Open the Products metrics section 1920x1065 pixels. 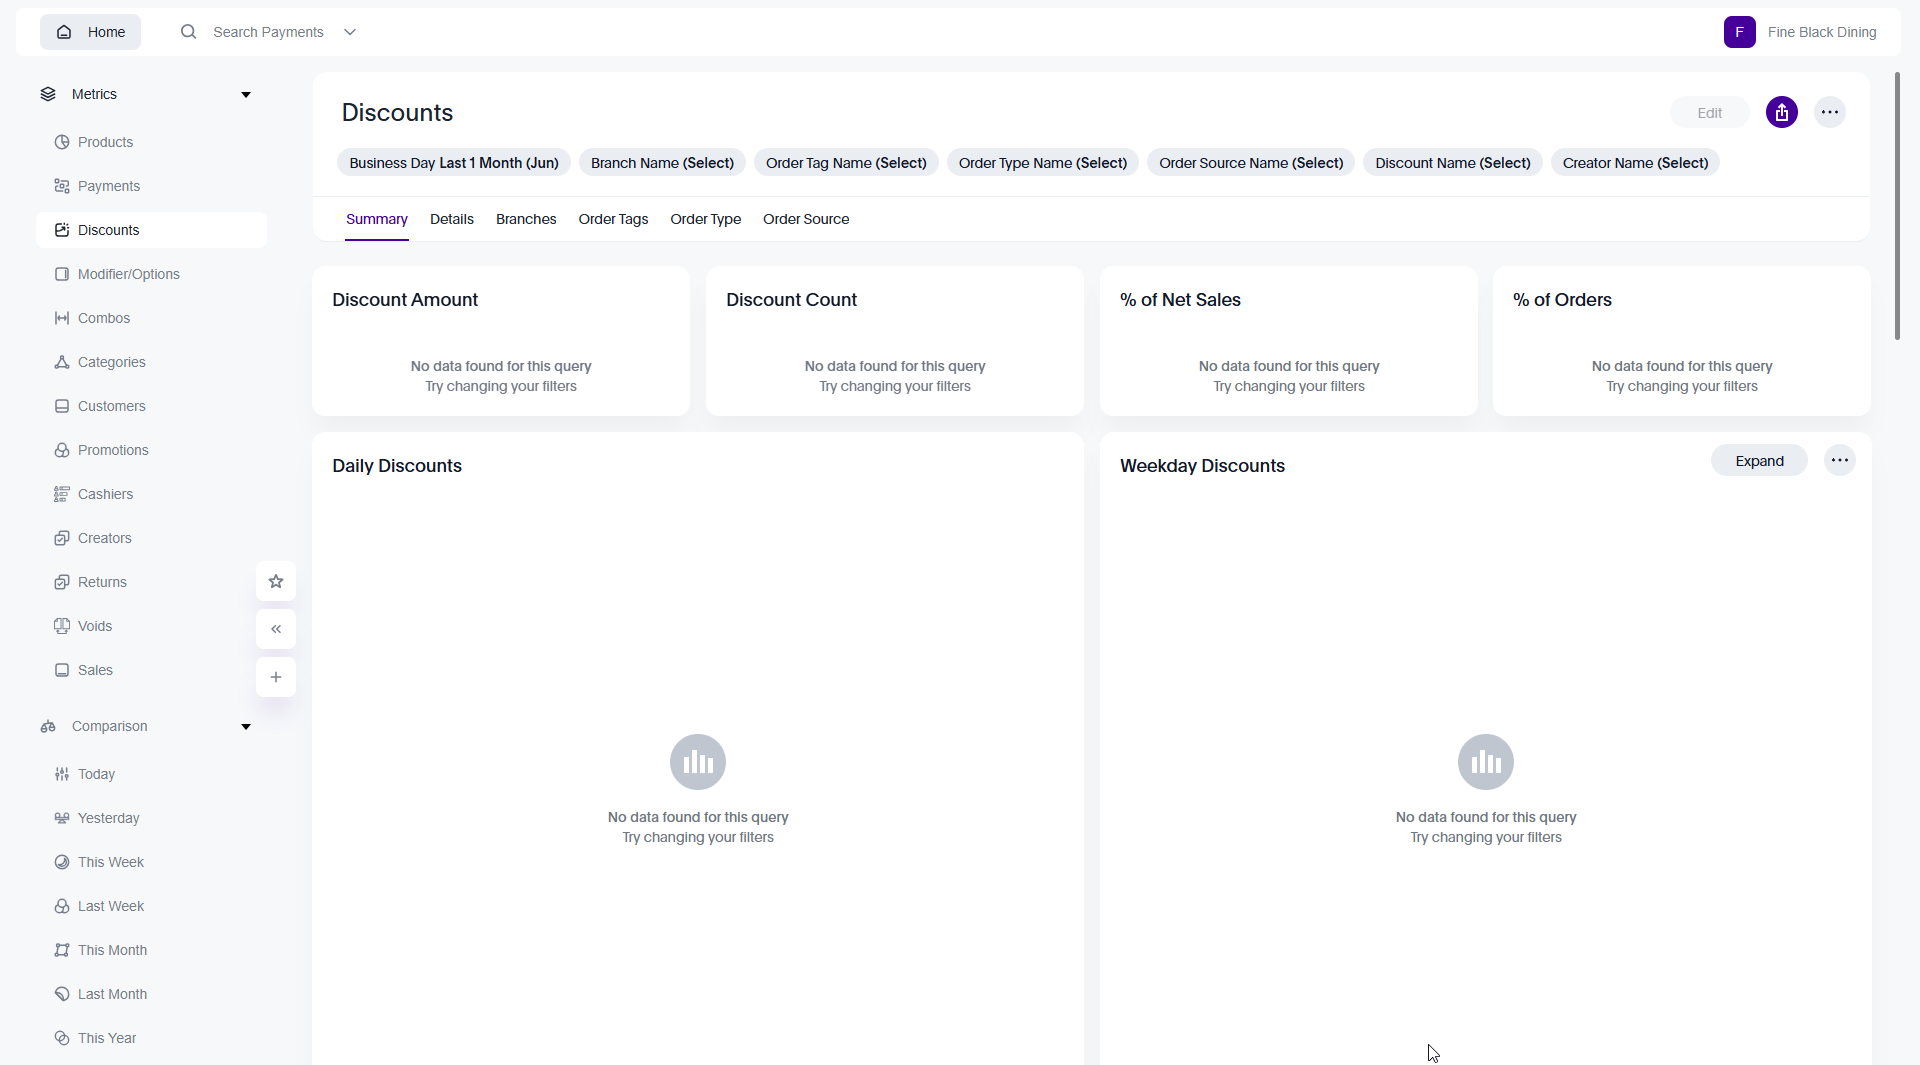pos(105,141)
